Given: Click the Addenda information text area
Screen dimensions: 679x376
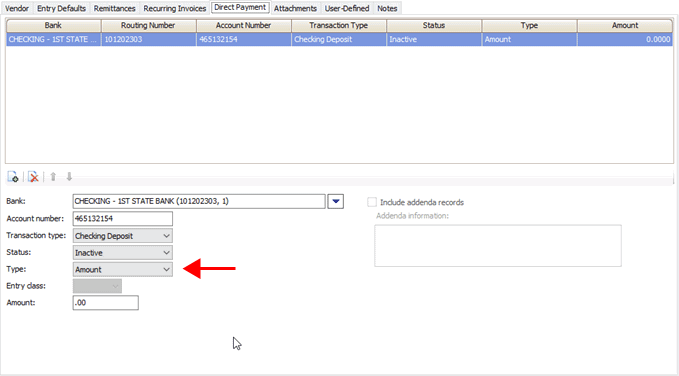Looking at the screenshot, I should [498, 246].
